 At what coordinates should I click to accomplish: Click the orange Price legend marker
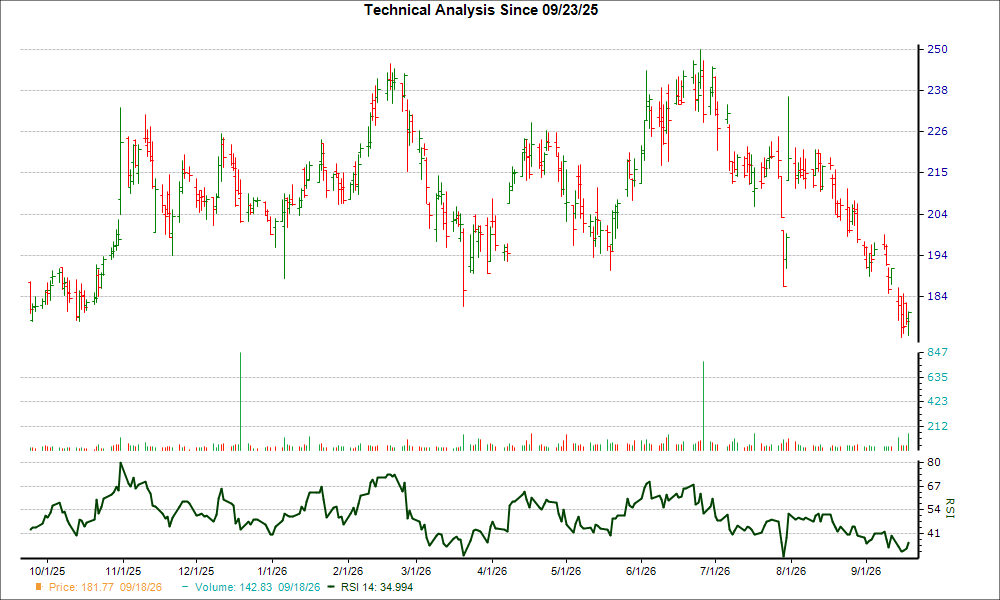[39, 587]
